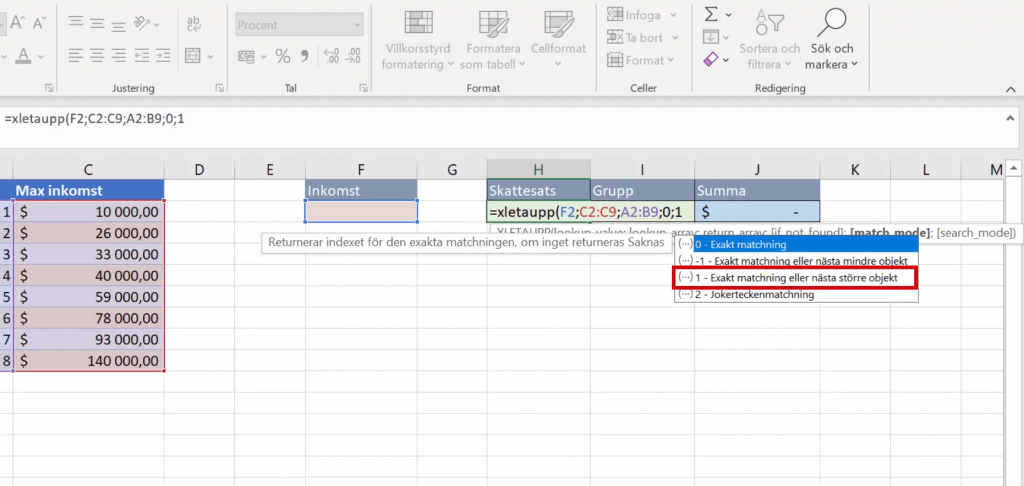
Task: Click the vertical scrollbar up arrow
Action: (x=1012, y=169)
